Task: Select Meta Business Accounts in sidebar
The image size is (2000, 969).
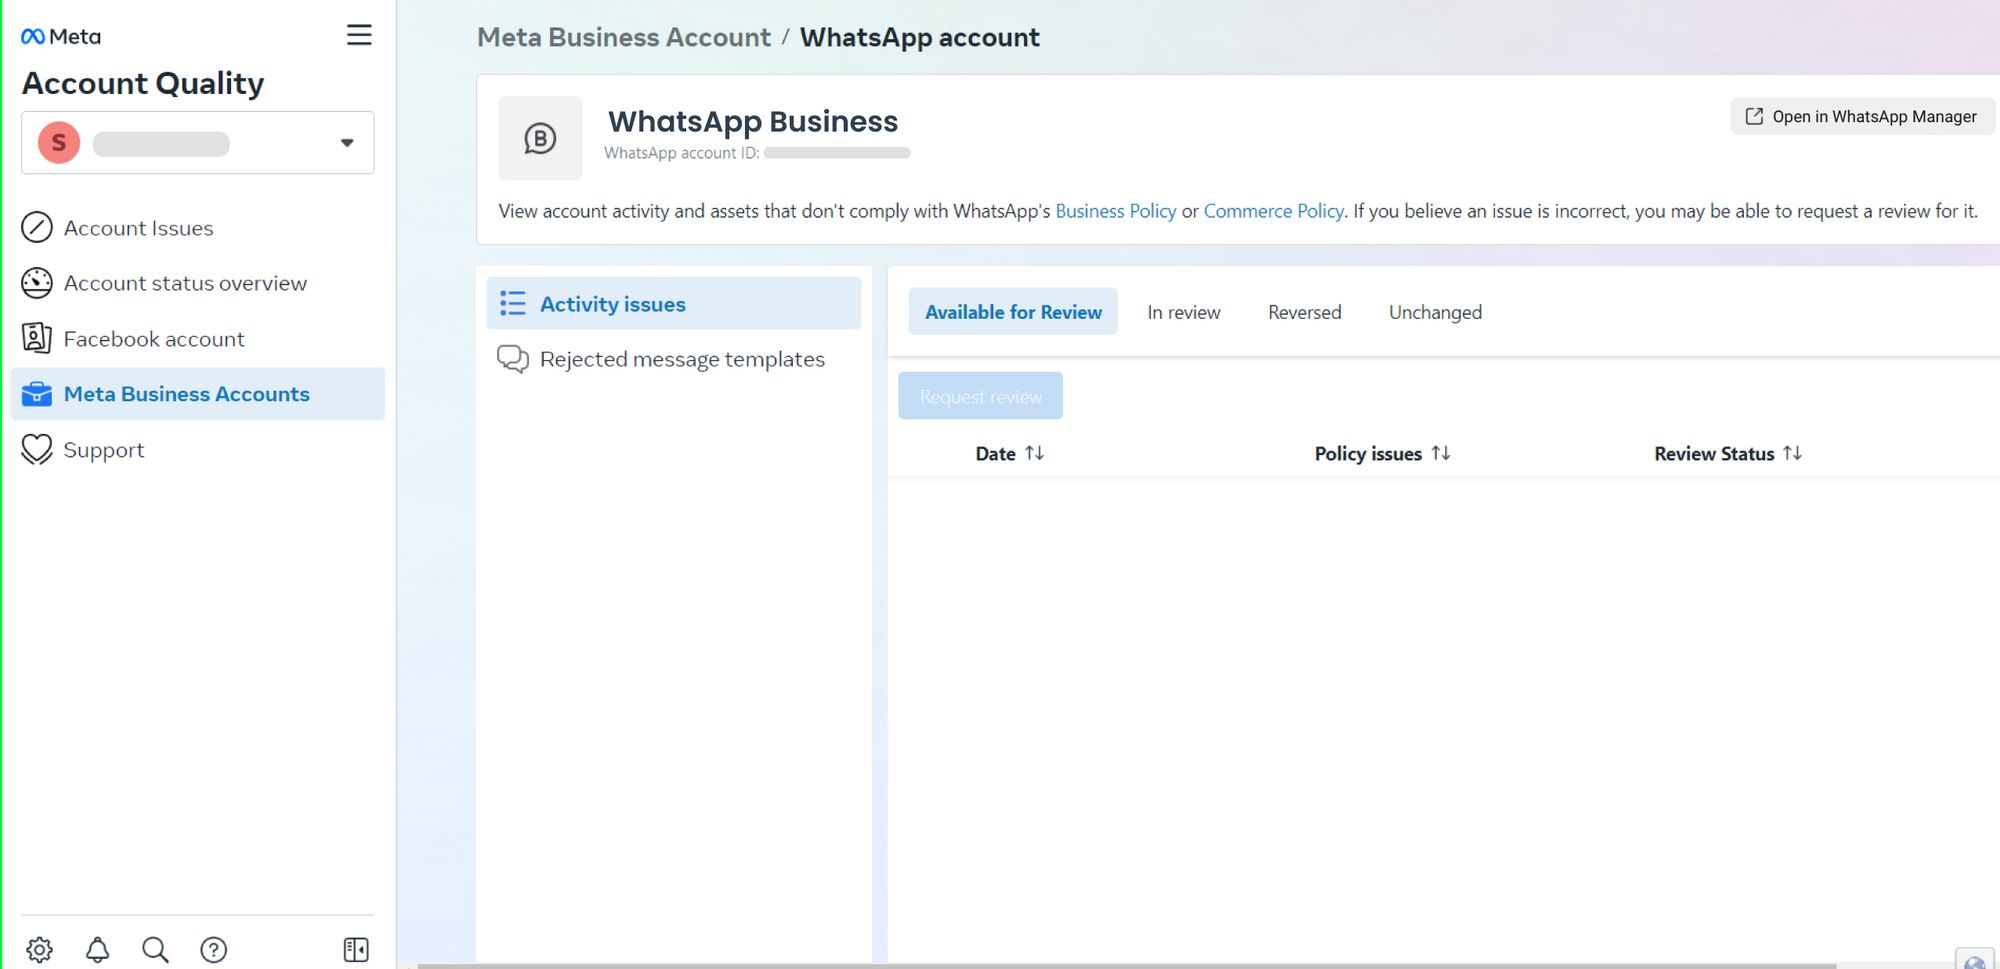Action: pos(198,394)
